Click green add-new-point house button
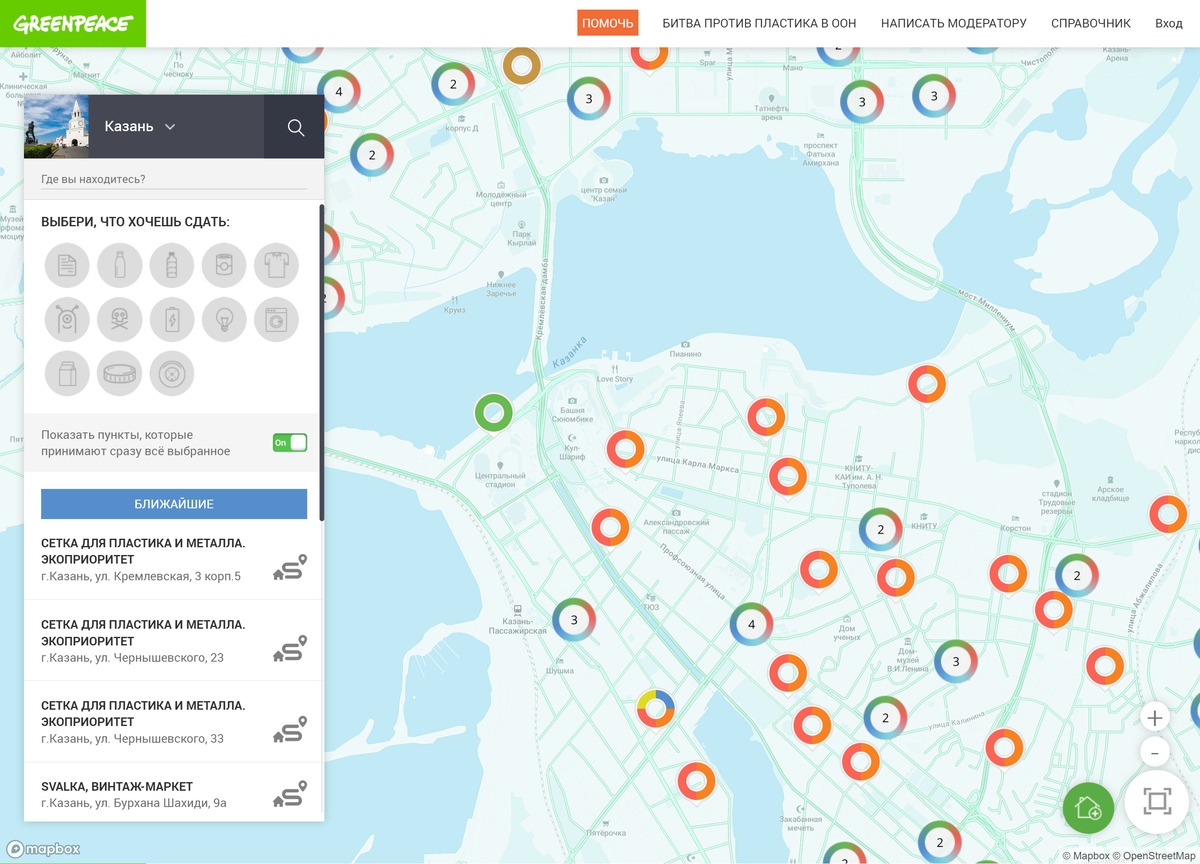This screenshot has height=864, width=1200. coord(1088,807)
